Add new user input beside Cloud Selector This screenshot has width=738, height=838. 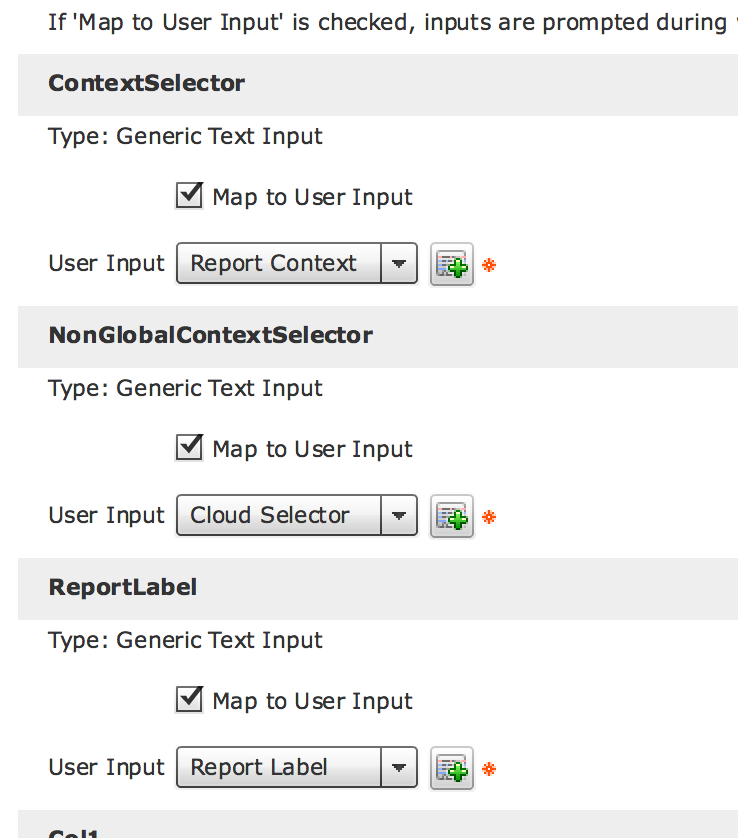(x=452, y=516)
